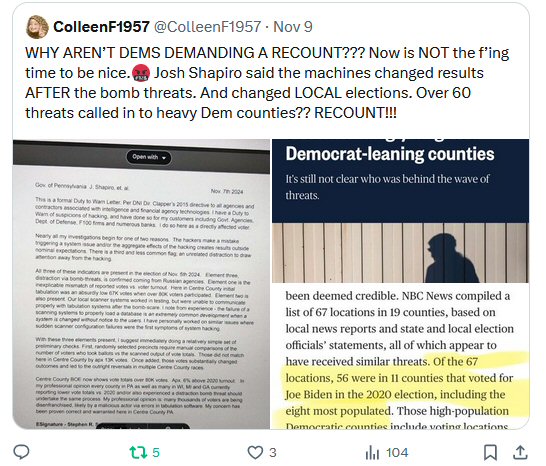Open view analytics bar chart icon
The width and height of the screenshot is (546, 466).
point(372,453)
